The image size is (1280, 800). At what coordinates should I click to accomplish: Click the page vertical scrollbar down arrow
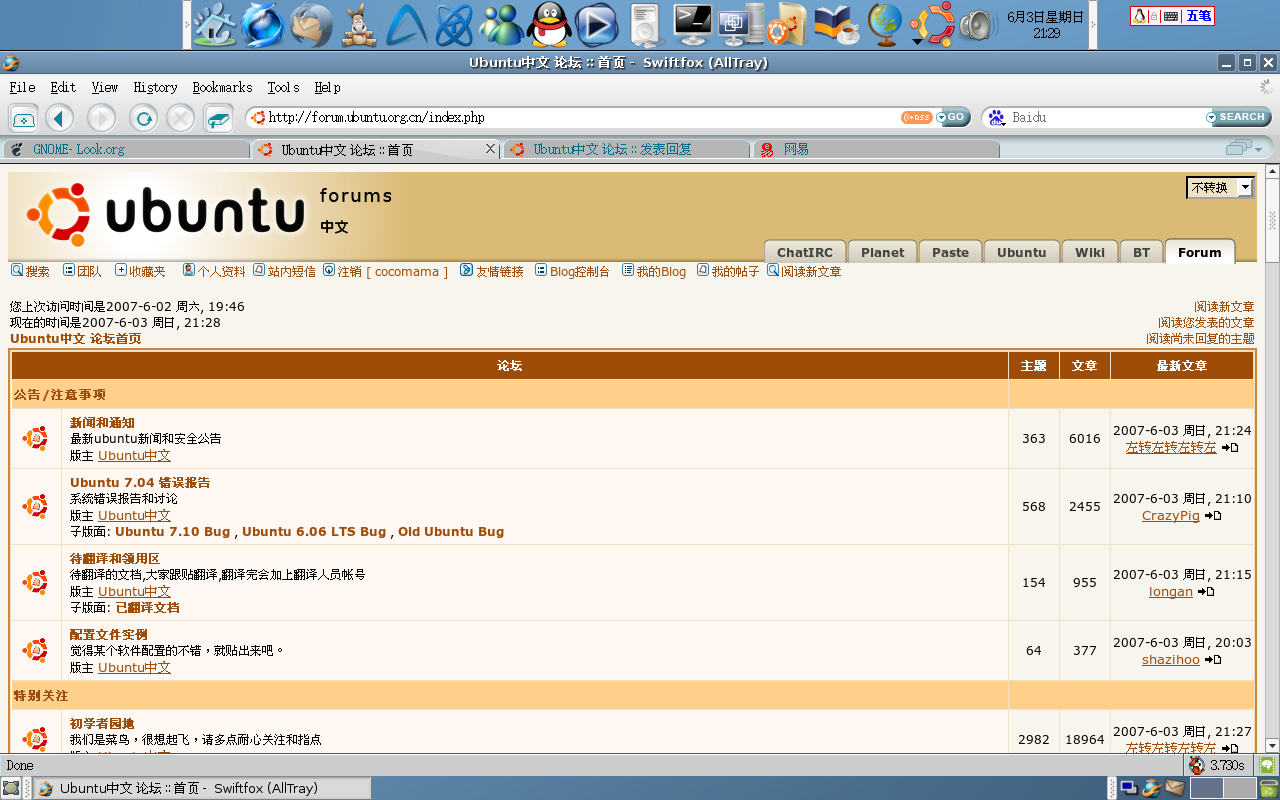tap(1272, 746)
